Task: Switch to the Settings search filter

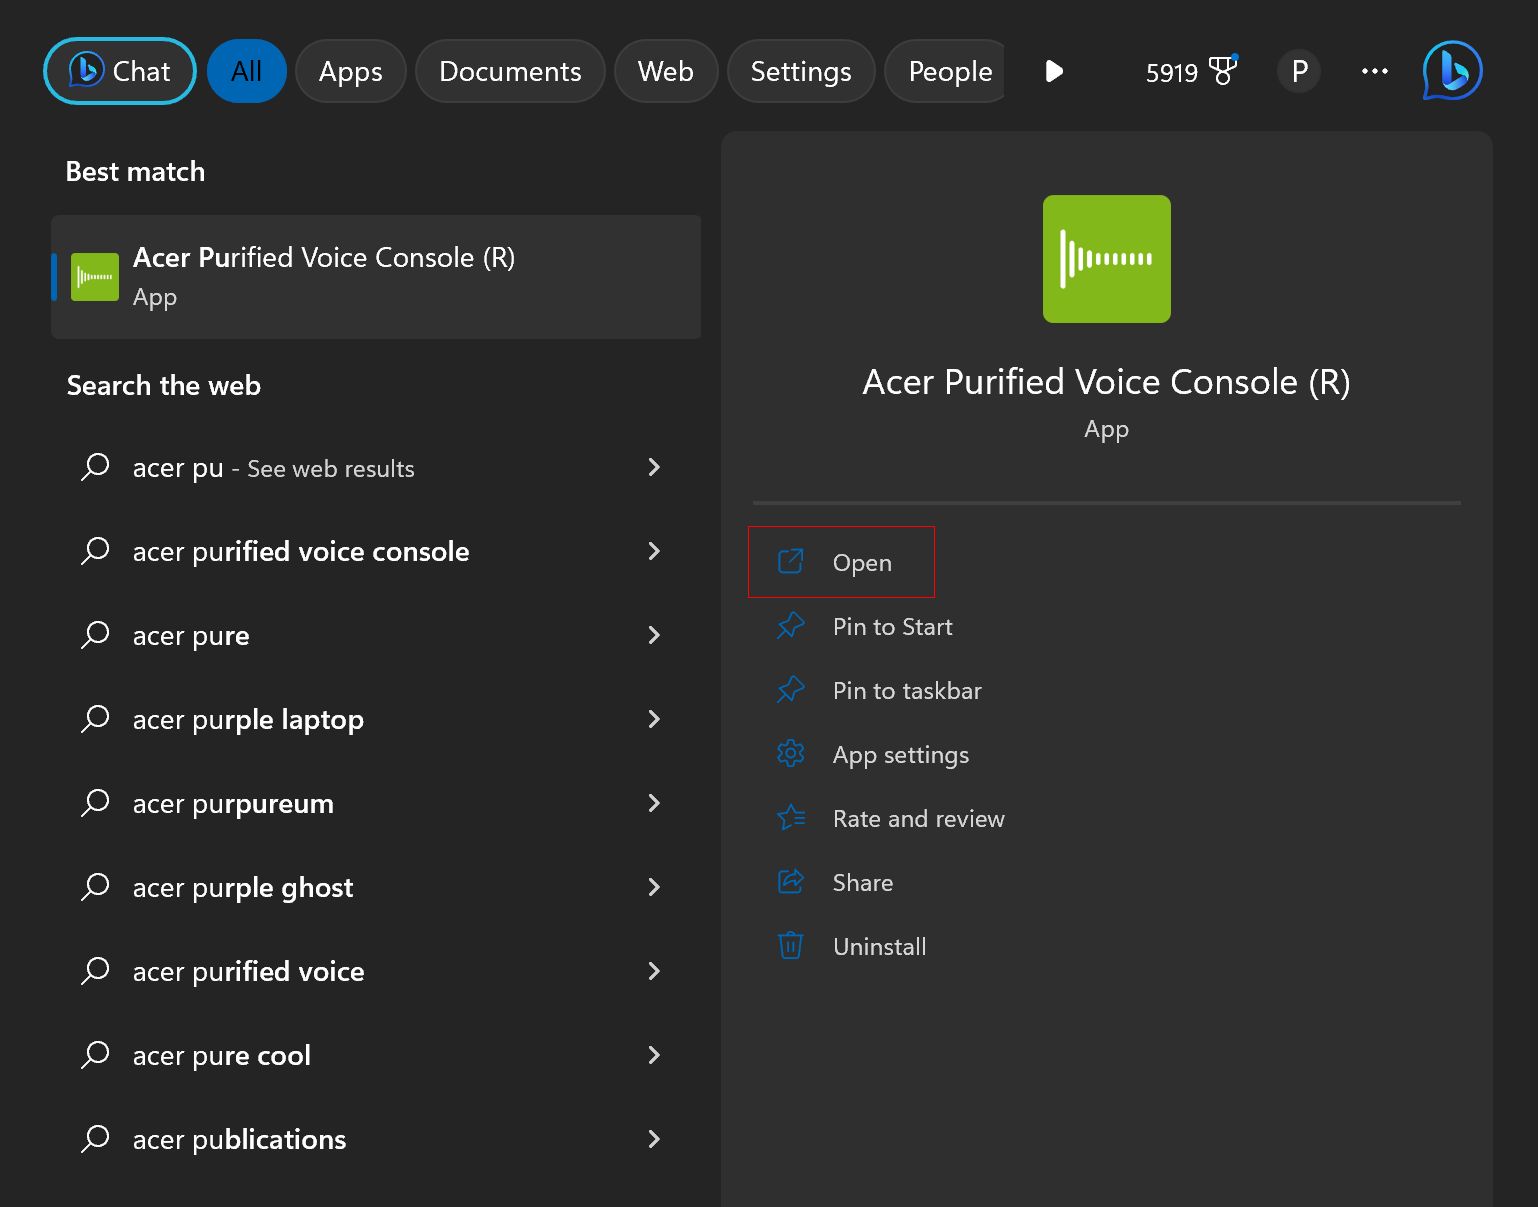Action: [800, 71]
